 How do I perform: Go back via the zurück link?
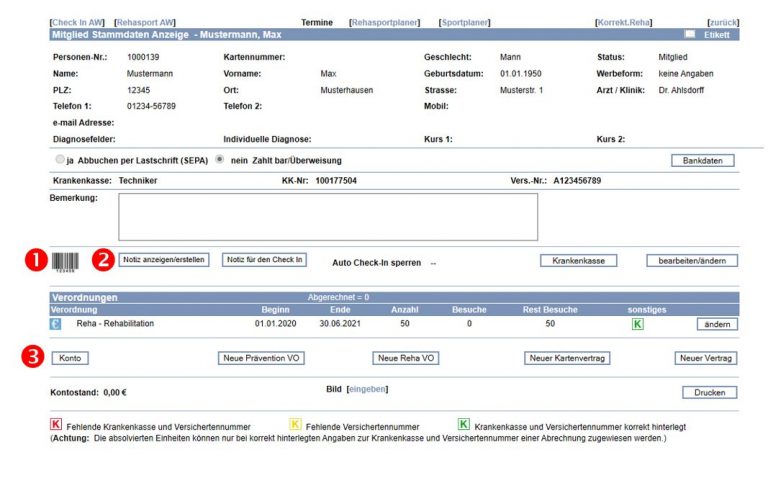722,22
